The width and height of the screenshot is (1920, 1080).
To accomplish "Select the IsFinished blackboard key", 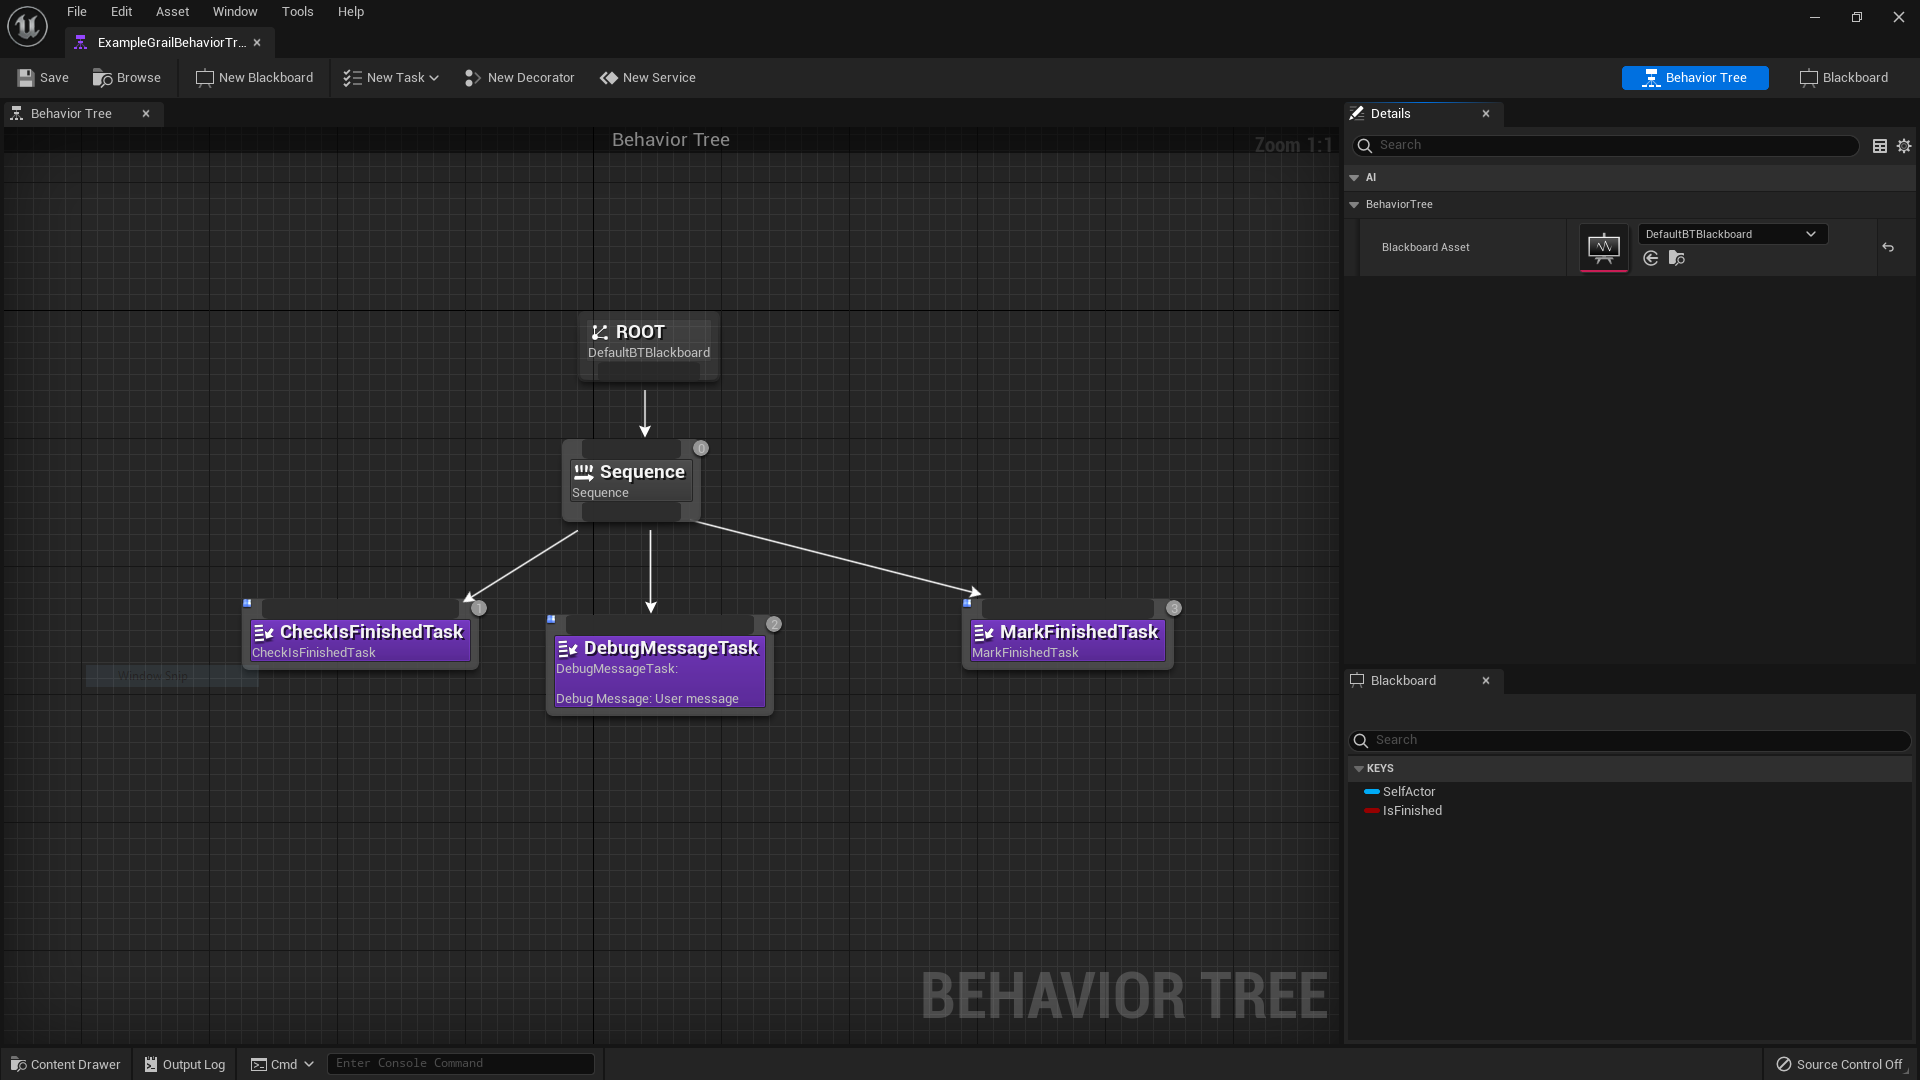I will pyautogui.click(x=1412, y=811).
